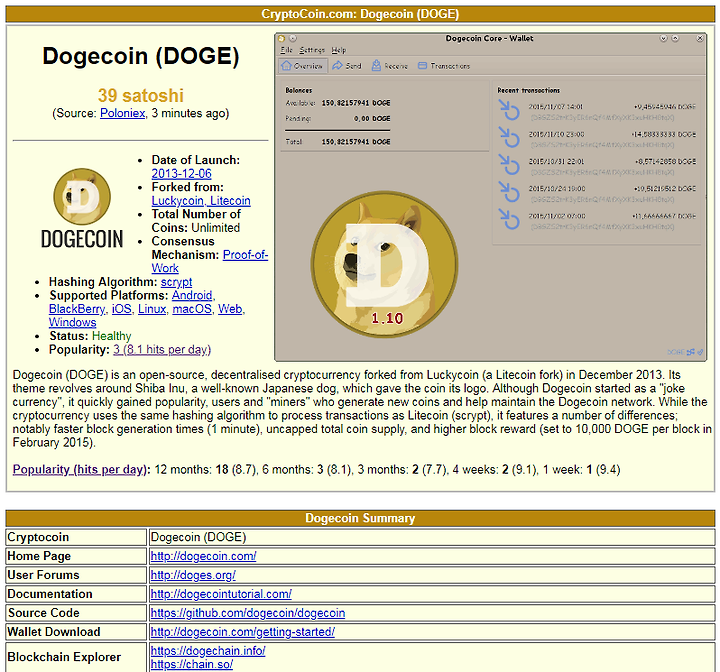Open the getting-started wallet download link
Image resolution: width=720 pixels, height=672 pixels.
pos(242,632)
